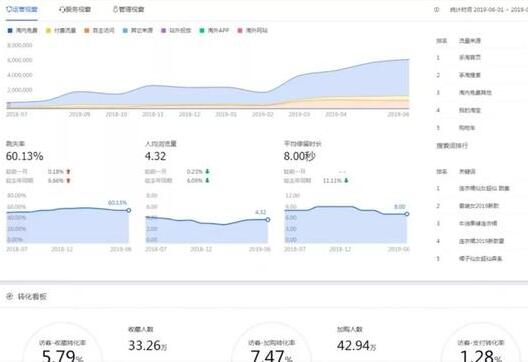This screenshot has height=362, width=528.
Task: Toggle the orange 自主访问 legend swatch
Action: (x=87, y=31)
